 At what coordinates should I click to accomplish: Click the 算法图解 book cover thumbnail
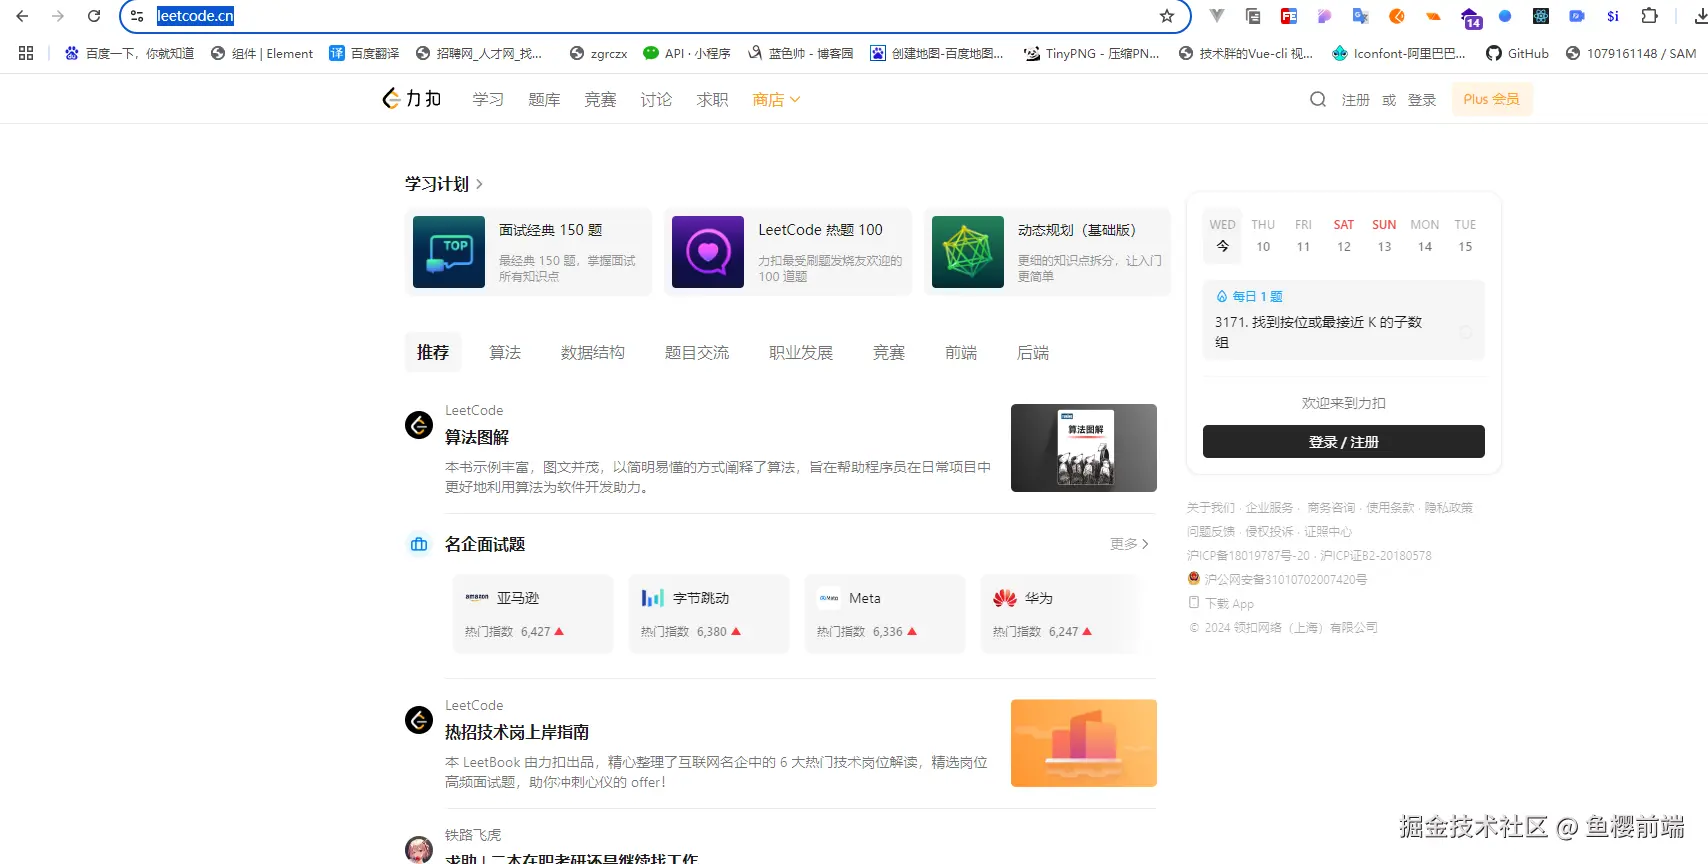tap(1084, 448)
